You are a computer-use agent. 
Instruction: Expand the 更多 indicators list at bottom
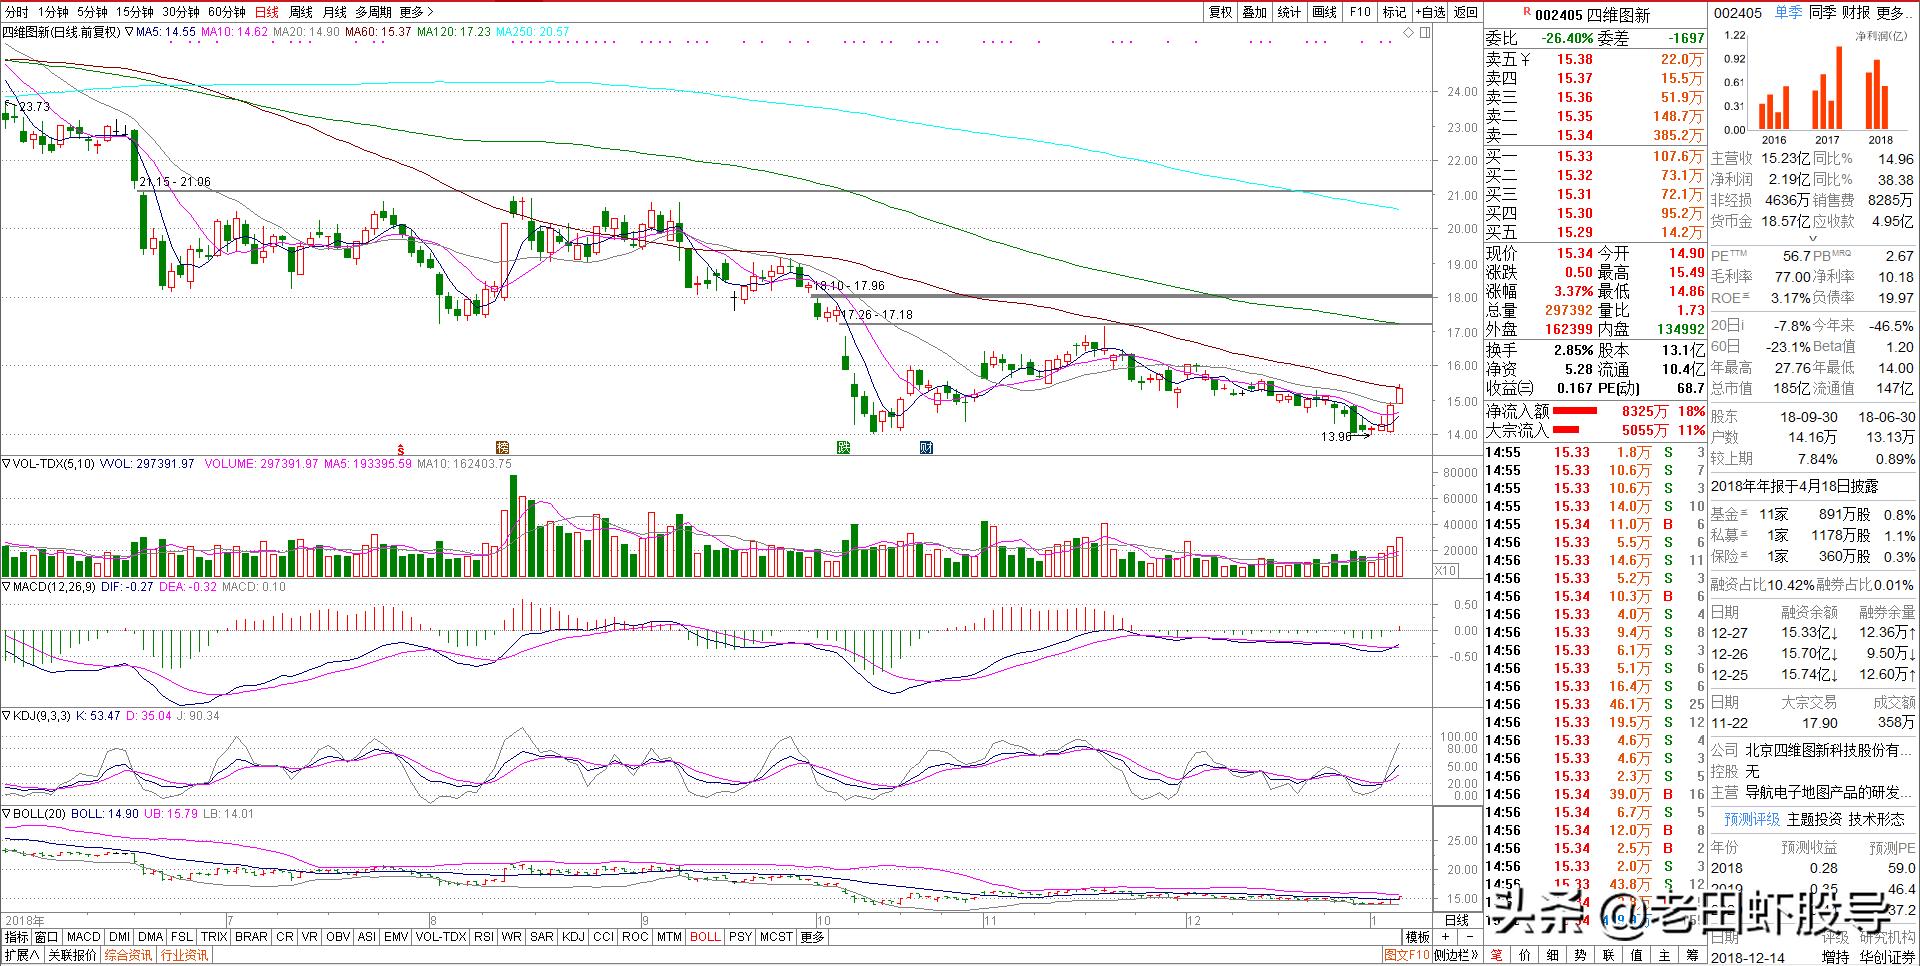click(x=812, y=937)
